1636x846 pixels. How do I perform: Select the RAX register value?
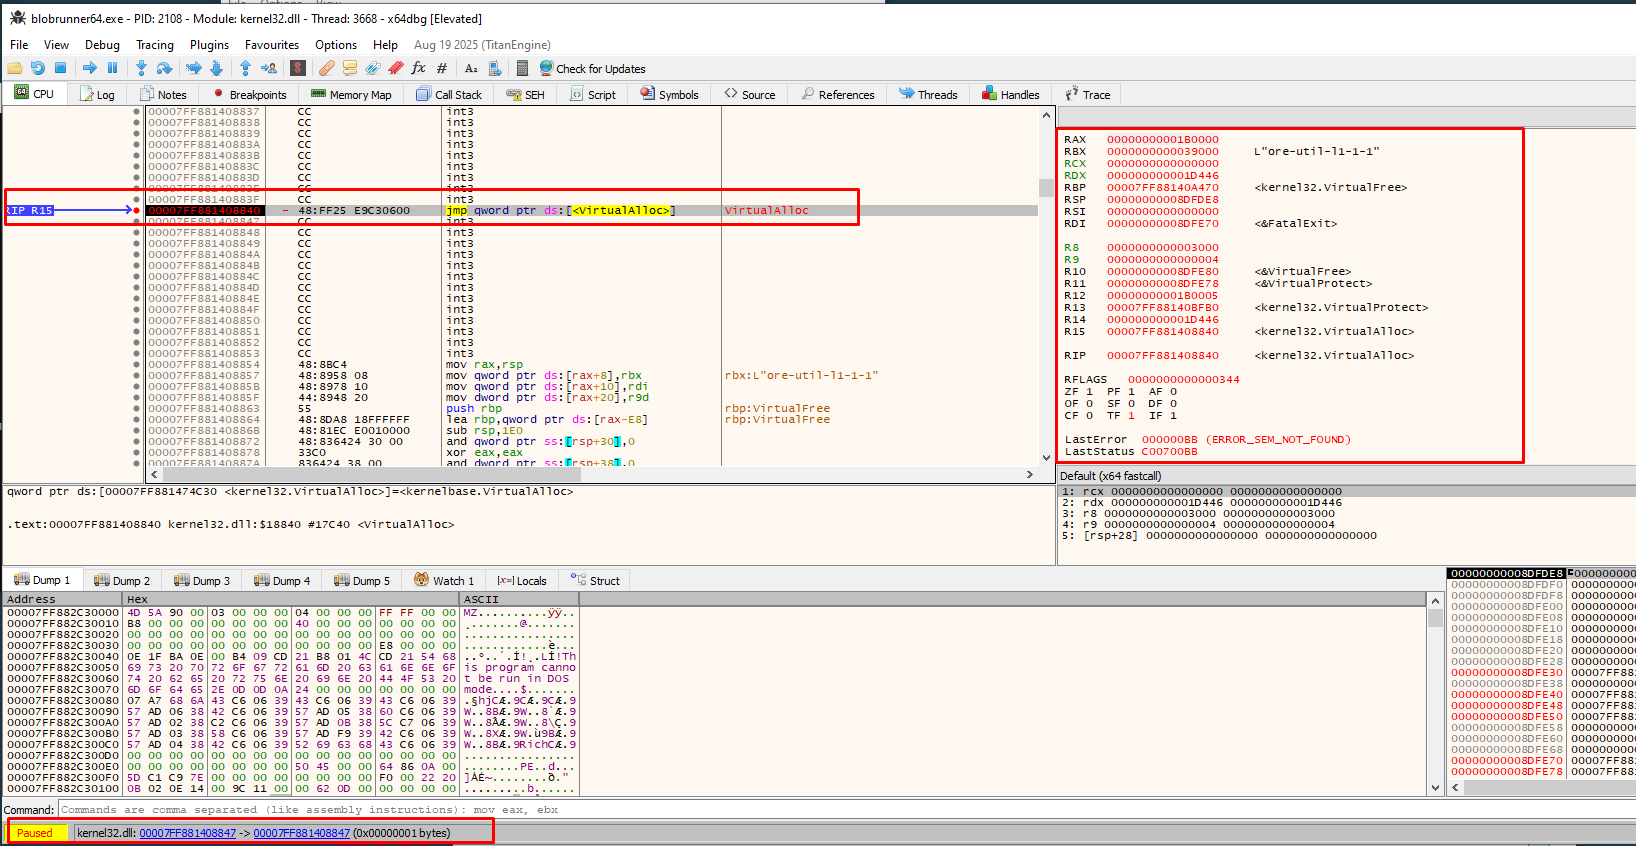point(1162,140)
